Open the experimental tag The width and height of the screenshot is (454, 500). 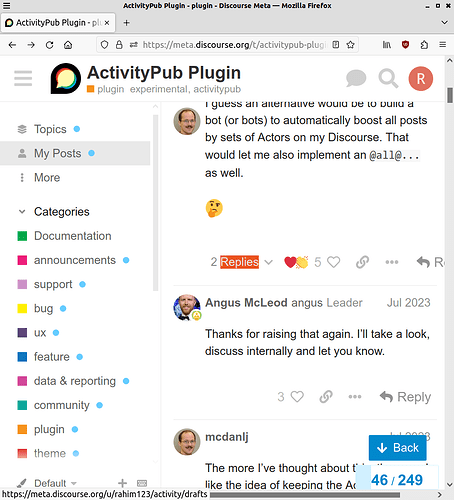159,89
